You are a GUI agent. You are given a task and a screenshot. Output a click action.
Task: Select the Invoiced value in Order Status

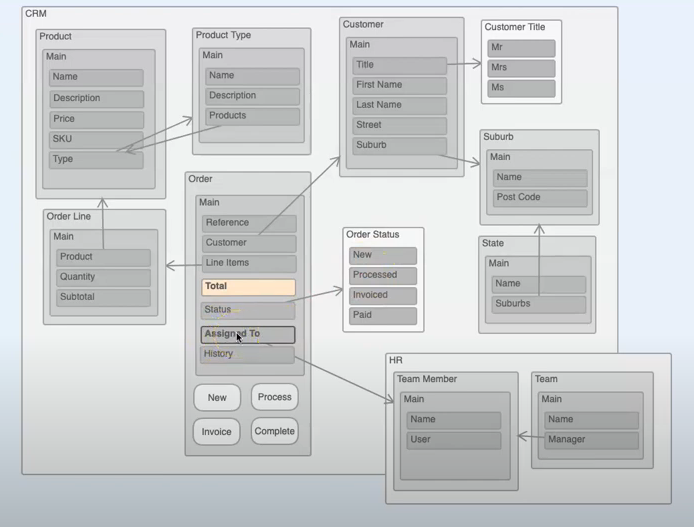click(383, 296)
